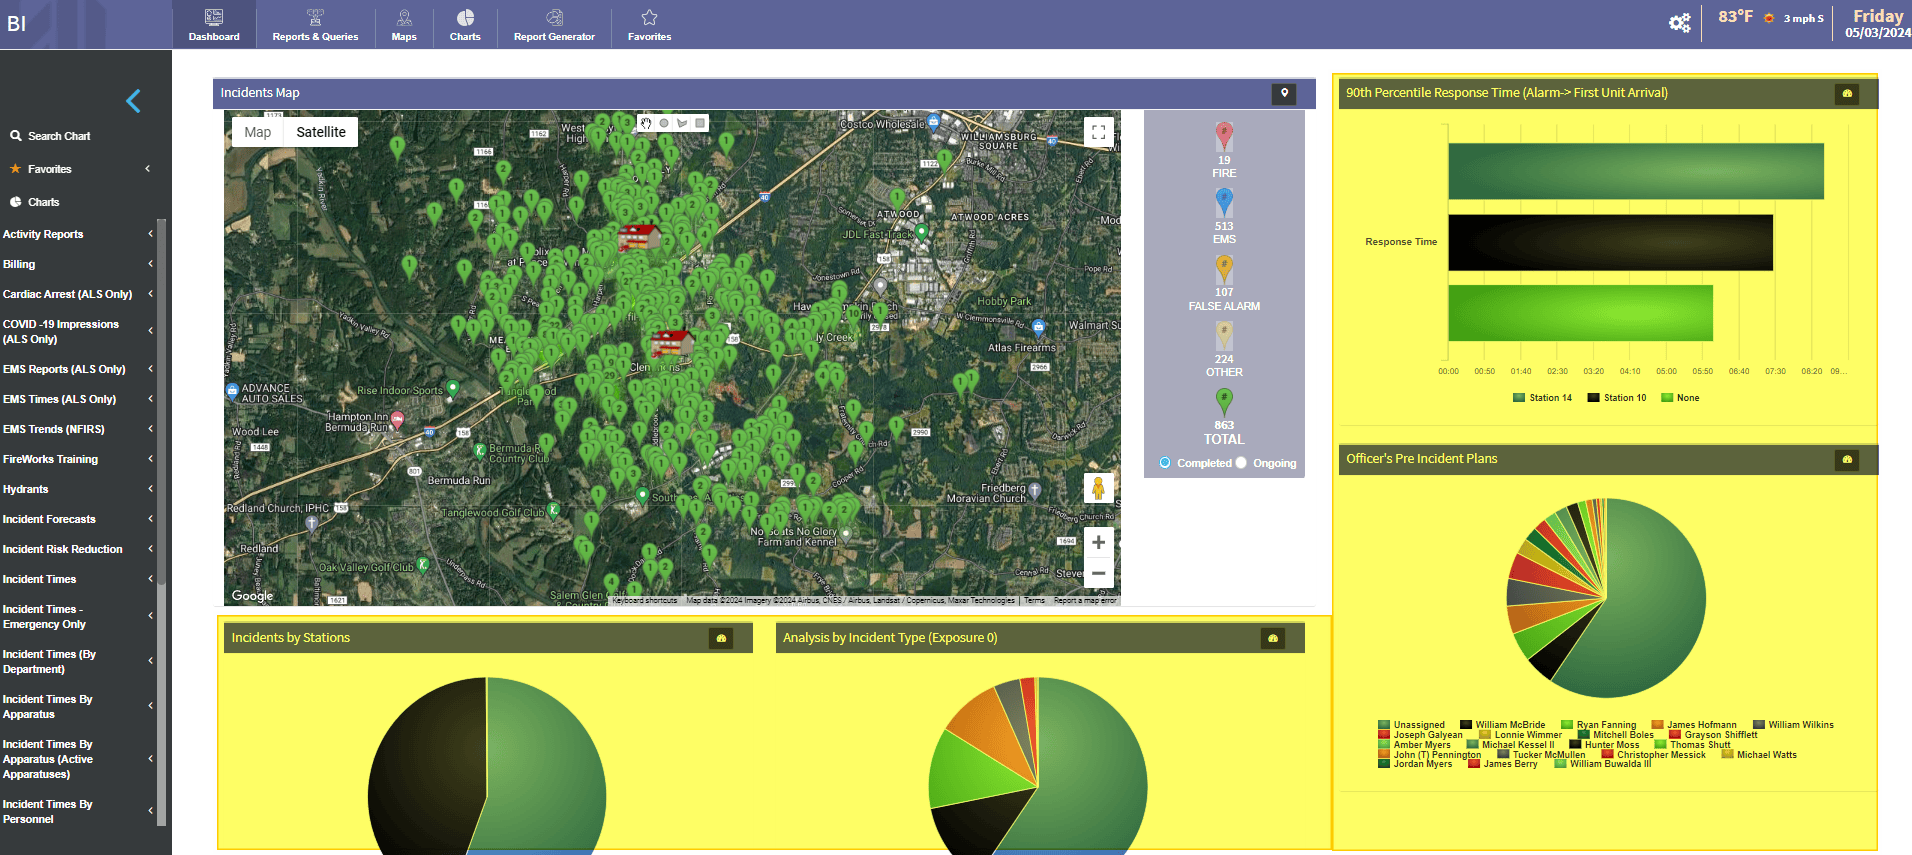This screenshot has height=855, width=1912.
Task: Expand Activity Reports menu
Action: 78,234
